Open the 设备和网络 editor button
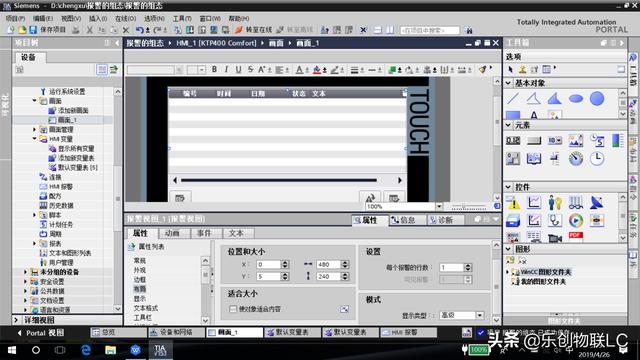The image size is (640, 360). click(x=176, y=333)
